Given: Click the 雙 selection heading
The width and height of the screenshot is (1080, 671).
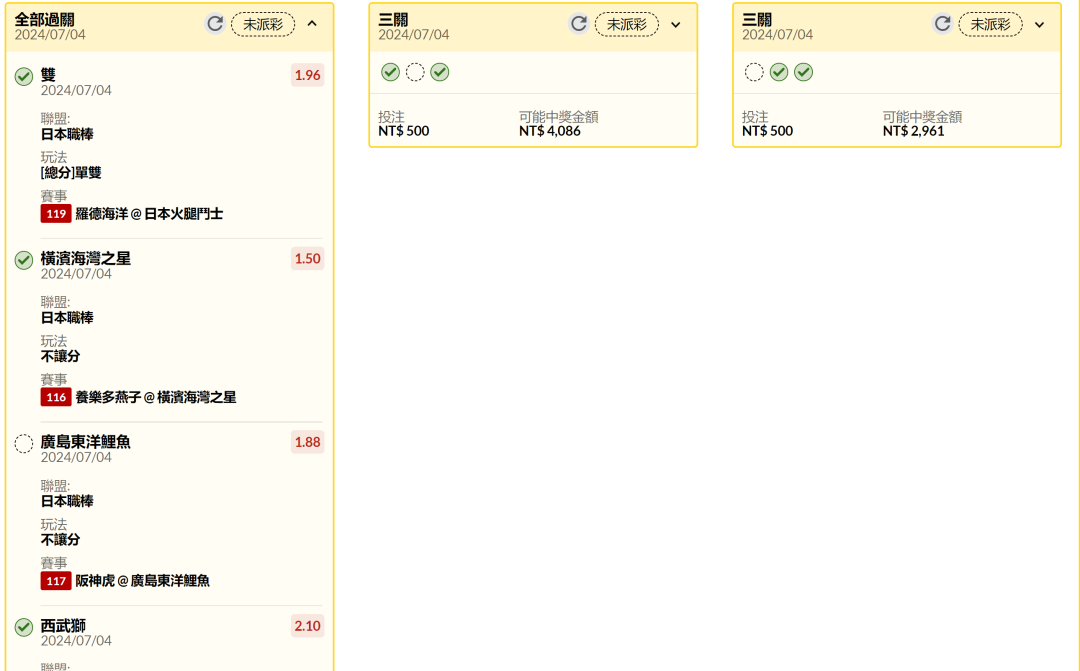Looking at the screenshot, I should [x=48, y=74].
